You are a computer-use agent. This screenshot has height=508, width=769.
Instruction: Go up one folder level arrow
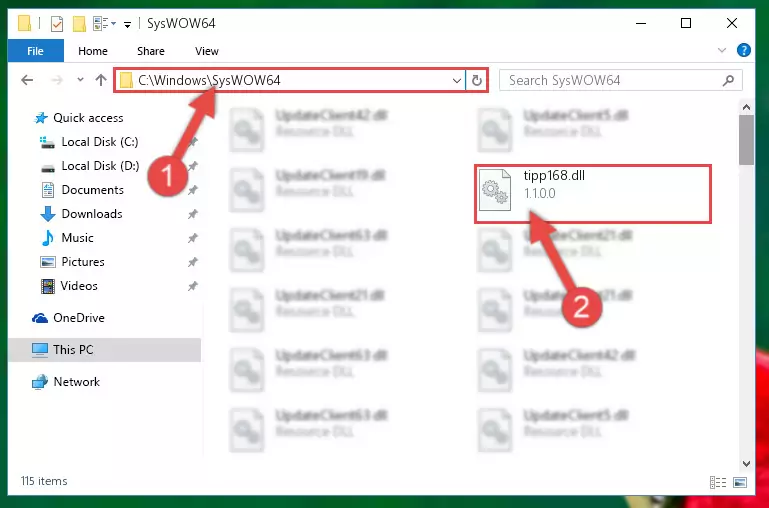[101, 80]
